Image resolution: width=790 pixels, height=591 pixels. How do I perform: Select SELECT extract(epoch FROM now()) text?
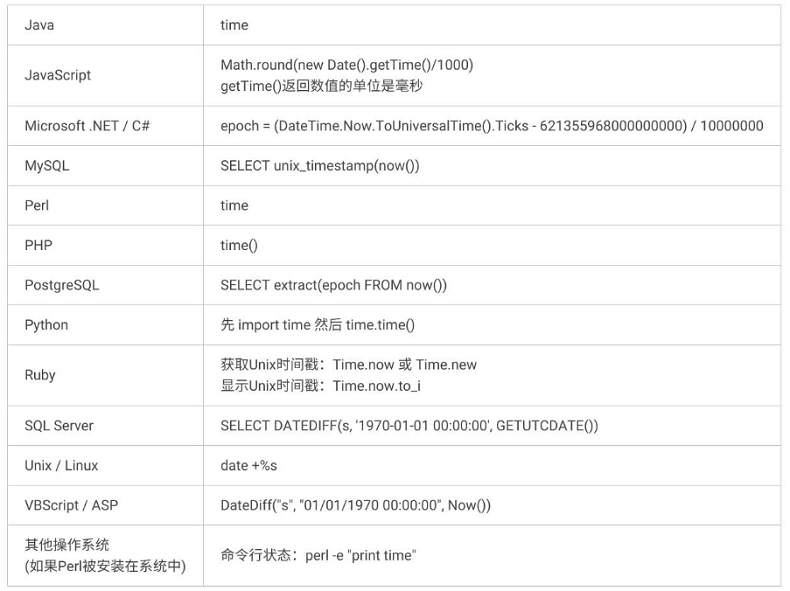(x=334, y=285)
